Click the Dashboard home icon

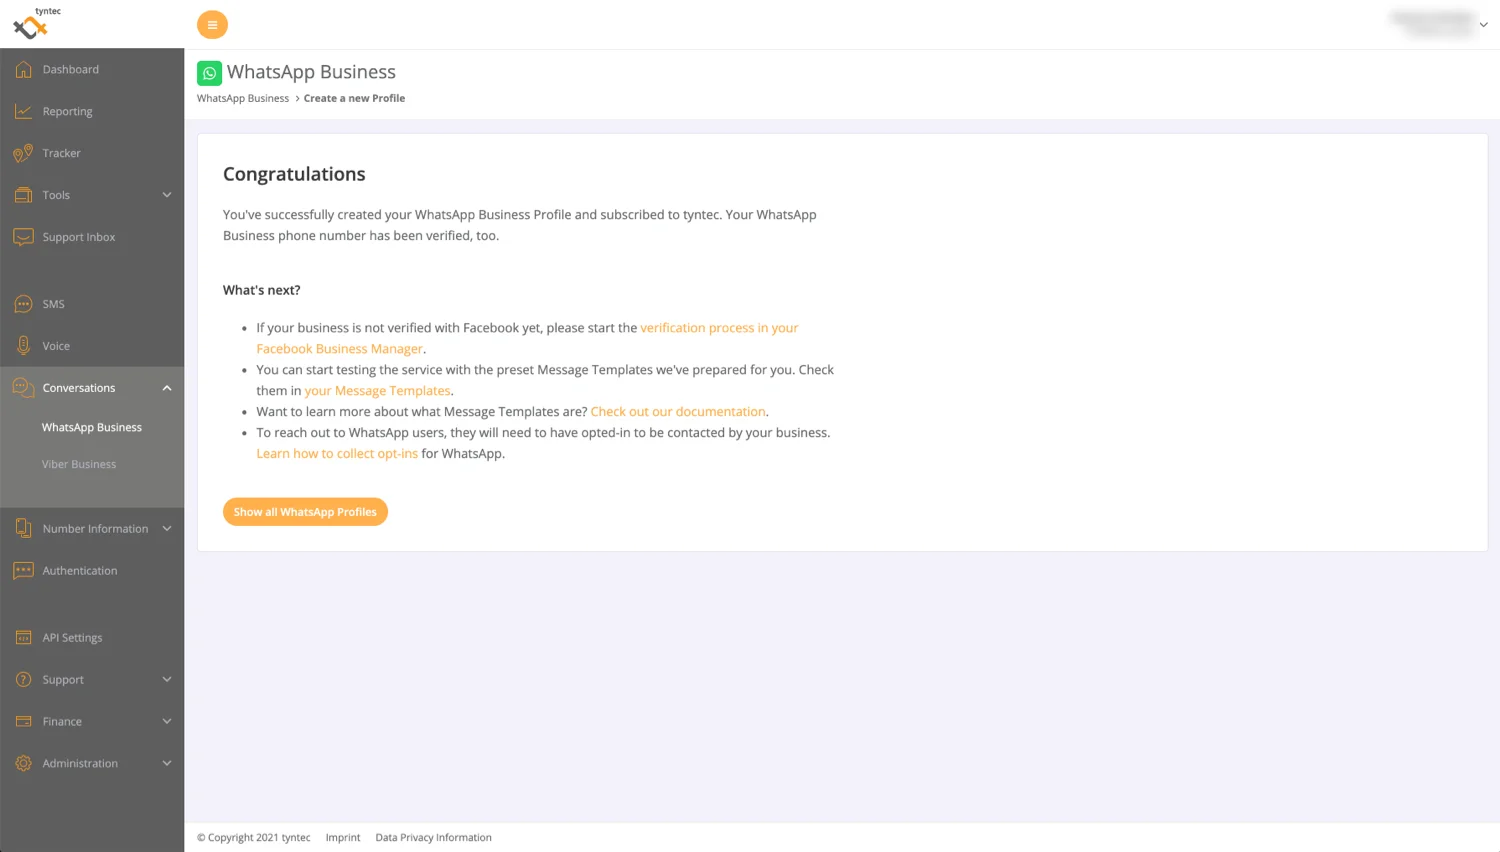[23, 69]
